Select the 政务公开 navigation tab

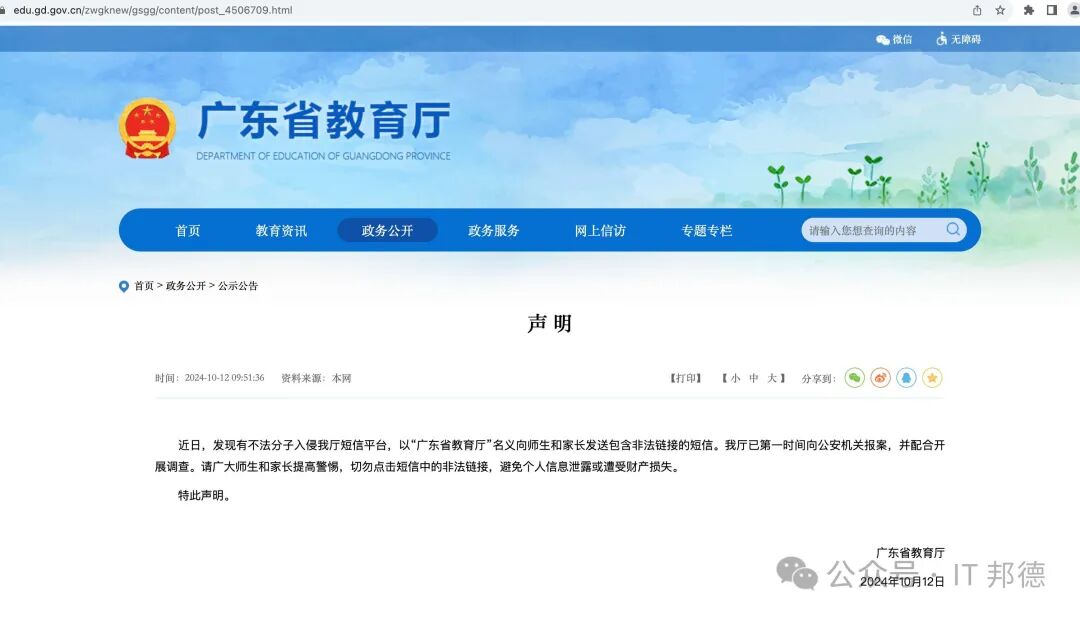(387, 230)
